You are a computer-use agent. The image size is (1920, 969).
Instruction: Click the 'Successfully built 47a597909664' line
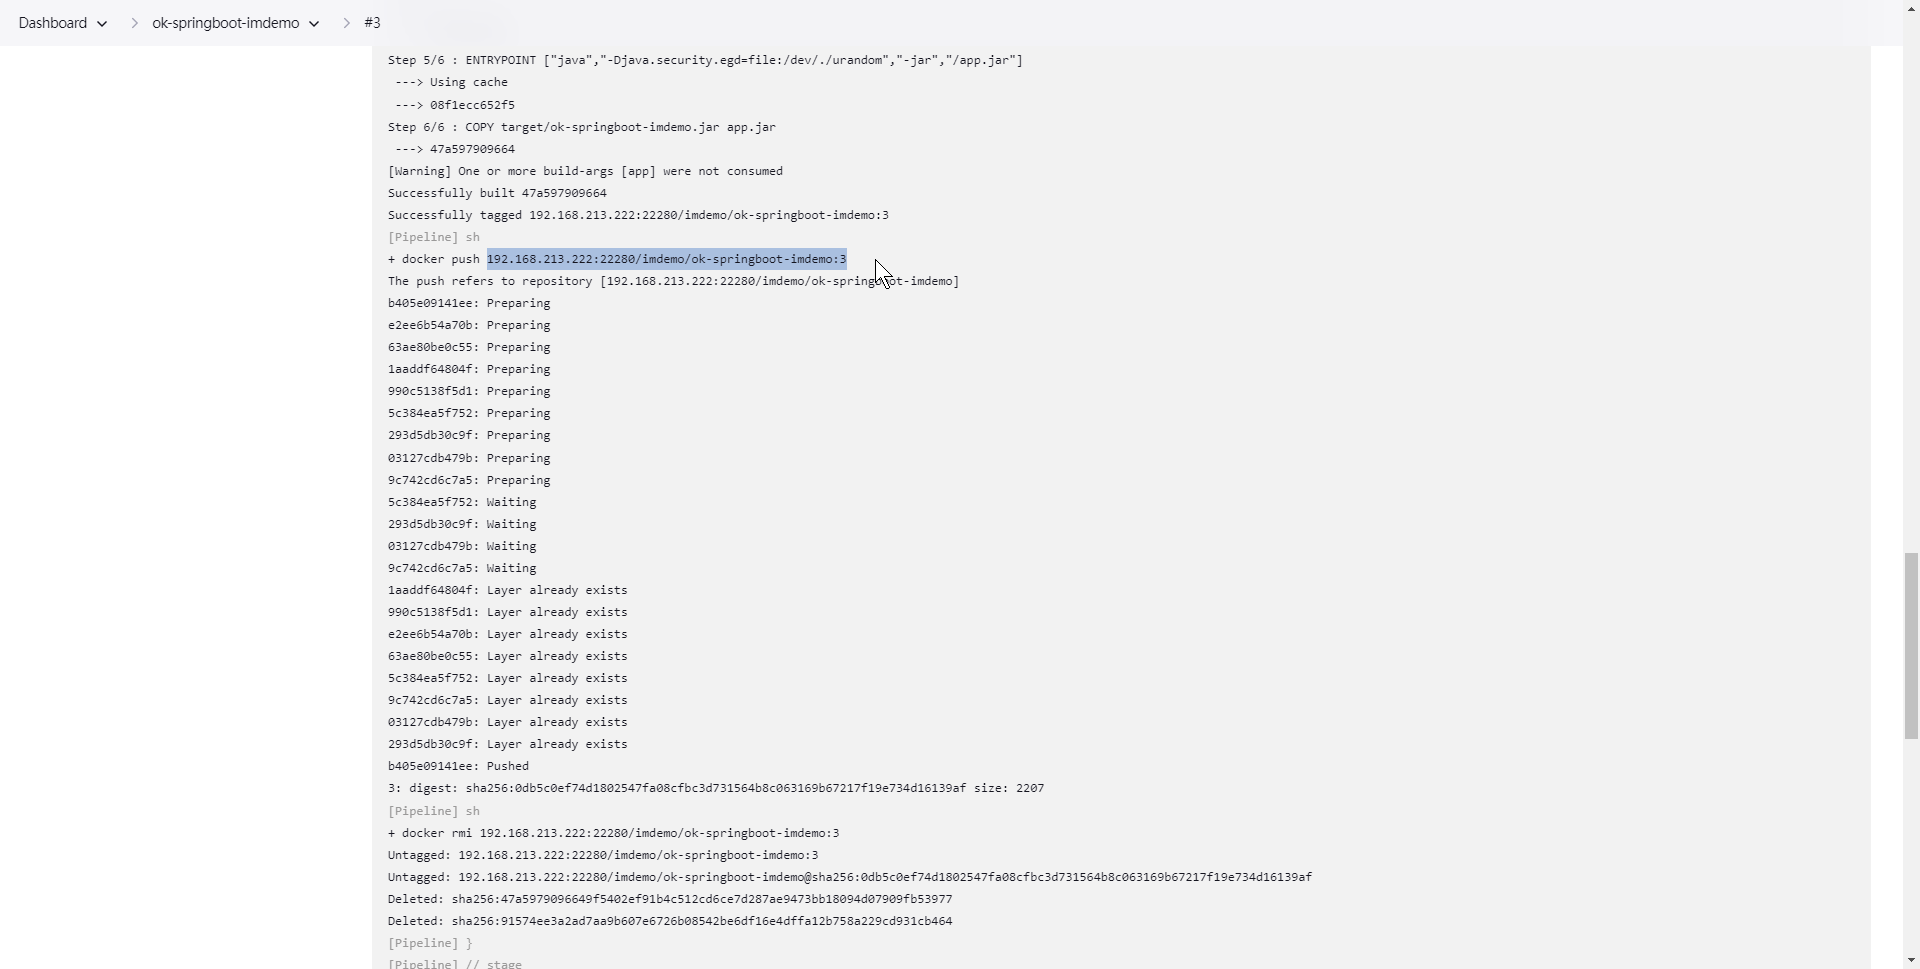[497, 194]
